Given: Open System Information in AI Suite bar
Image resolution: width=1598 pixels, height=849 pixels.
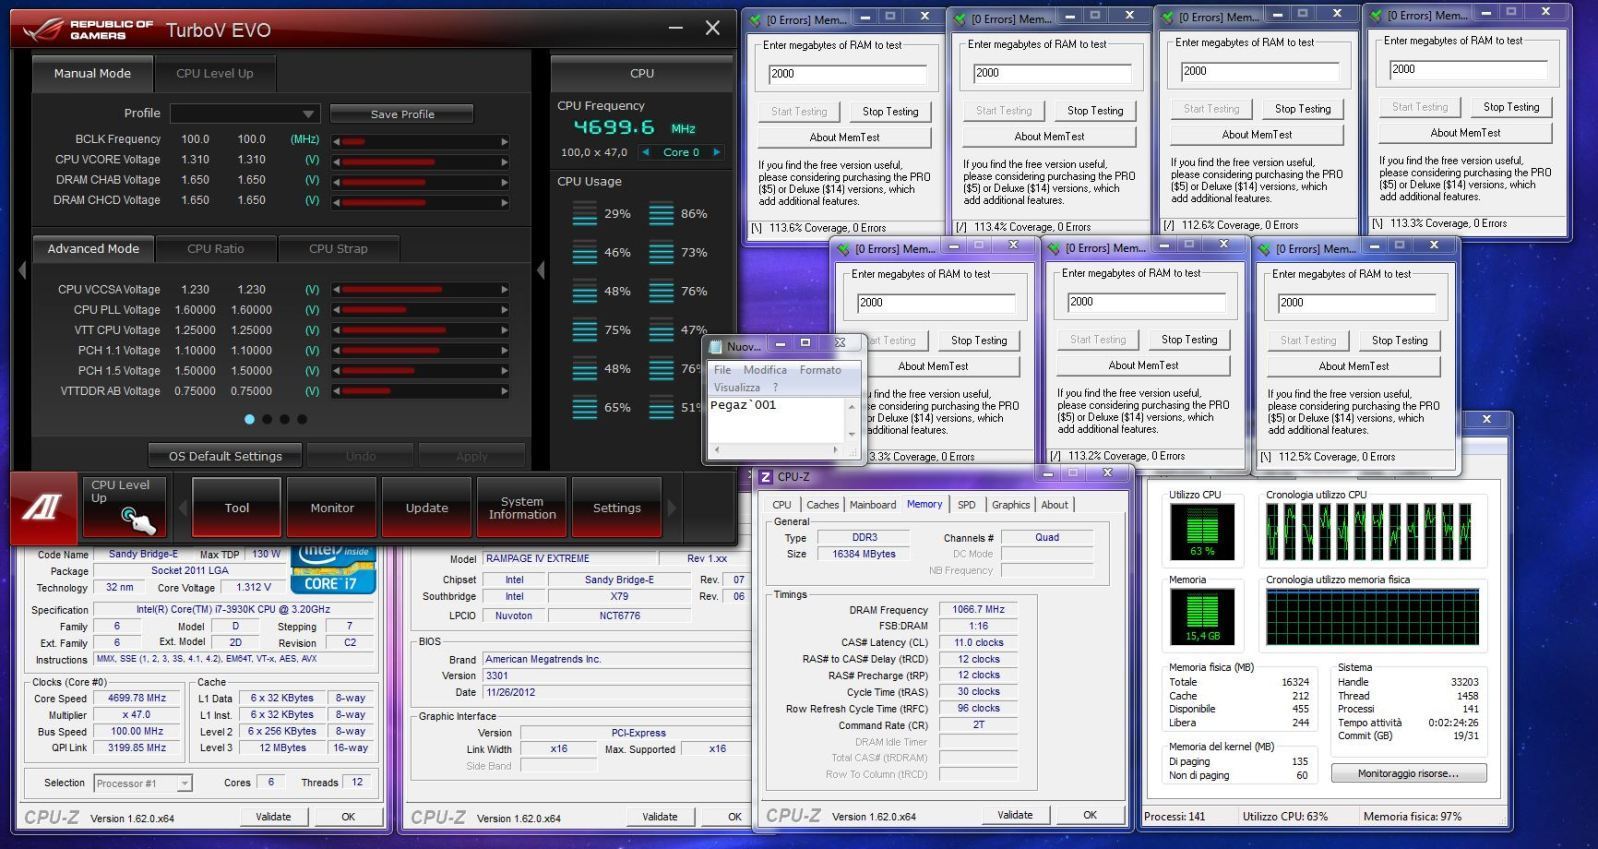Looking at the screenshot, I should click(522, 508).
